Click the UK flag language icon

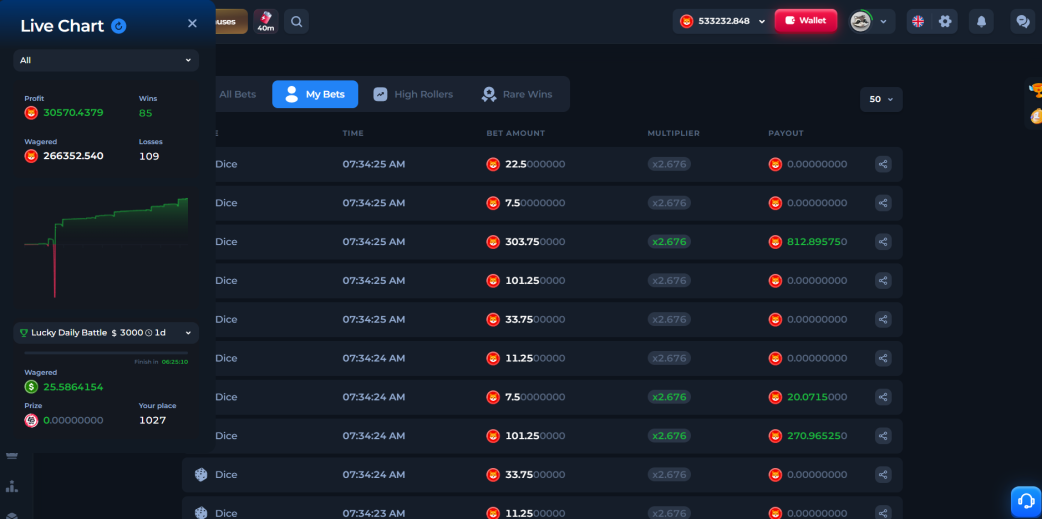point(918,21)
